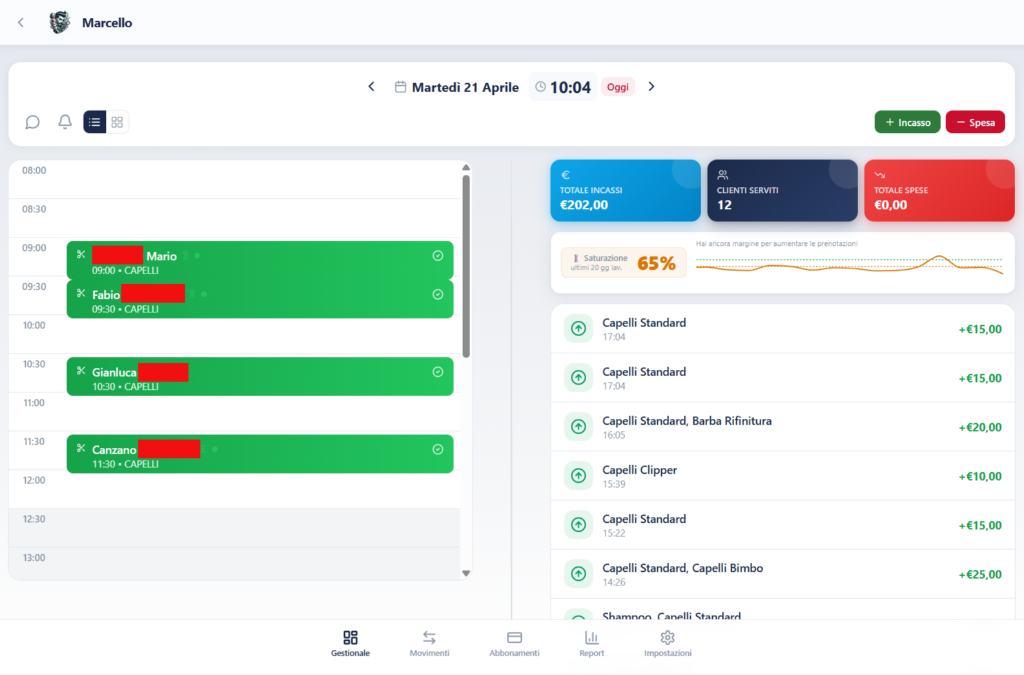
Task: Open the calendar date picker icon
Action: coord(400,87)
